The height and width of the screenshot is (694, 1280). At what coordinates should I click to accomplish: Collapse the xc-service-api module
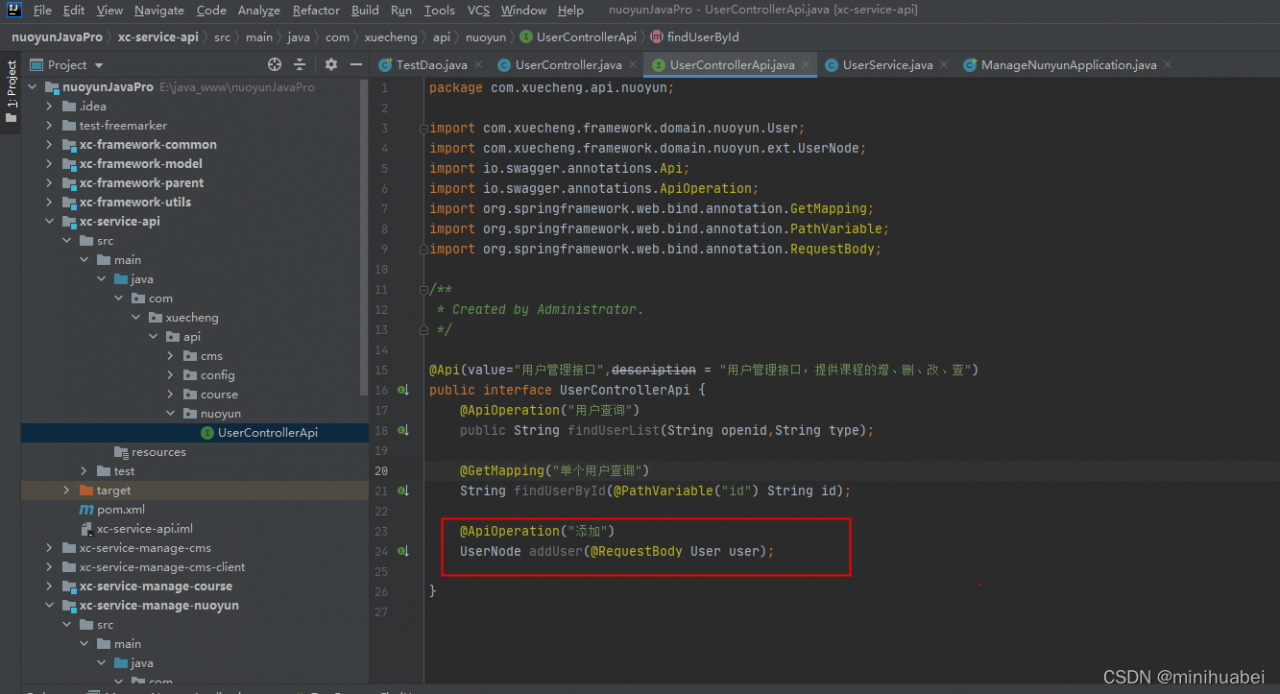[50, 221]
